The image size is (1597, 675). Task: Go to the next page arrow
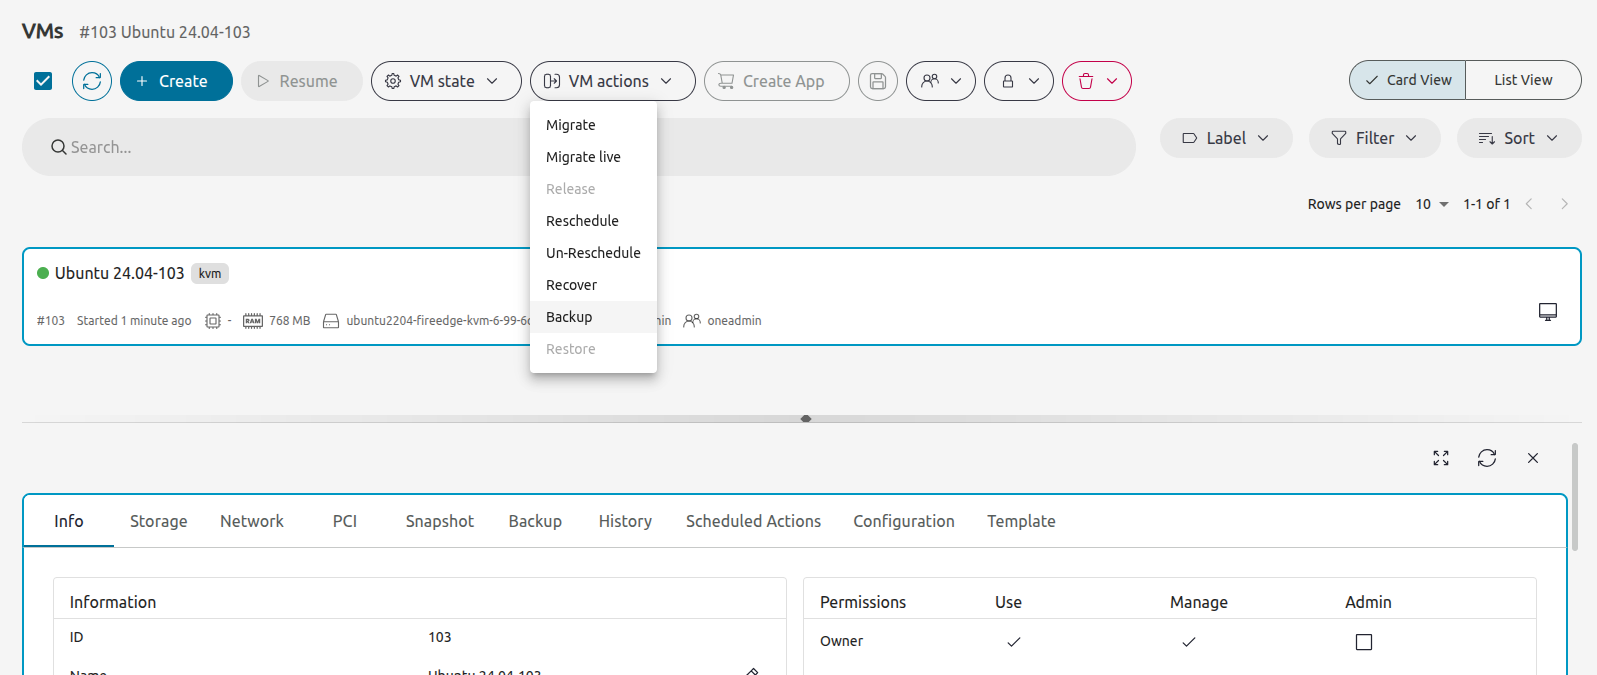click(1565, 204)
